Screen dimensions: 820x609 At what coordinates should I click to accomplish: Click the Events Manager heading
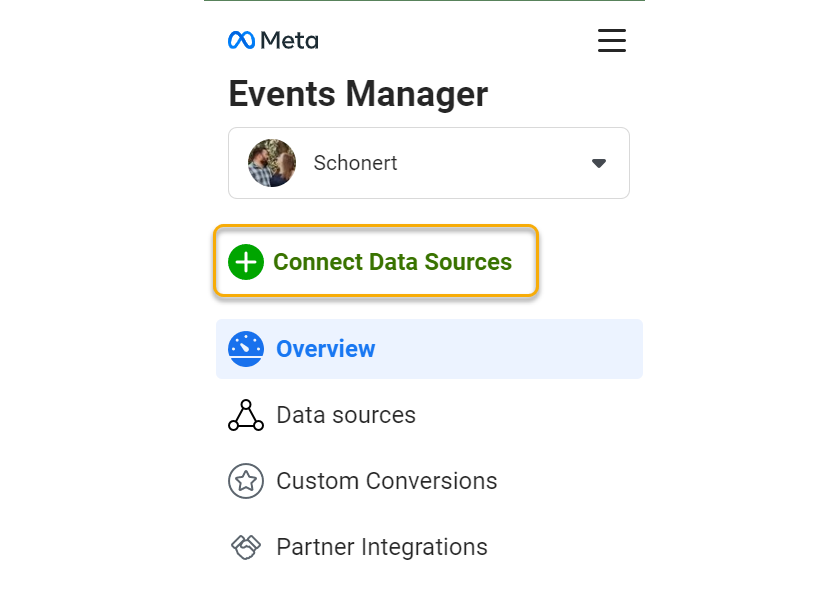click(x=358, y=94)
